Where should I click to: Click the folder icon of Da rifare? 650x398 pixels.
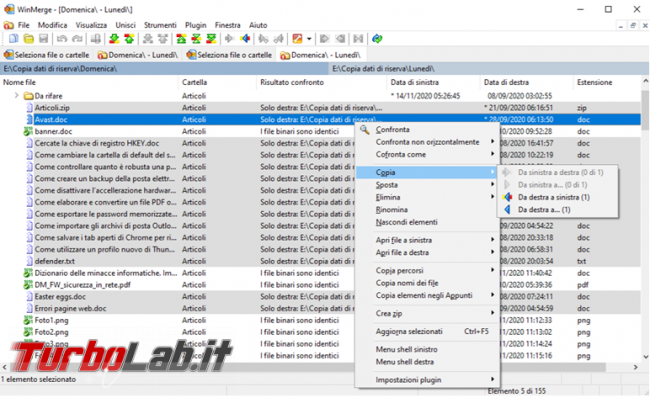click(x=28, y=96)
